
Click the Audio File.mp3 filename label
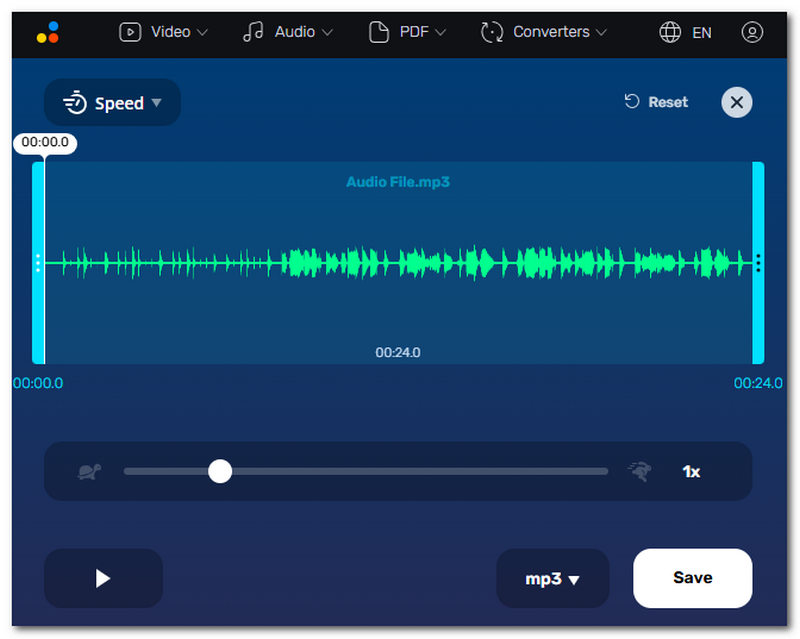(398, 182)
